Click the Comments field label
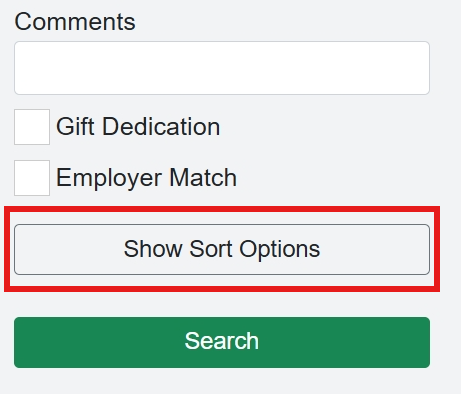The image size is (461, 394). [x=75, y=22]
